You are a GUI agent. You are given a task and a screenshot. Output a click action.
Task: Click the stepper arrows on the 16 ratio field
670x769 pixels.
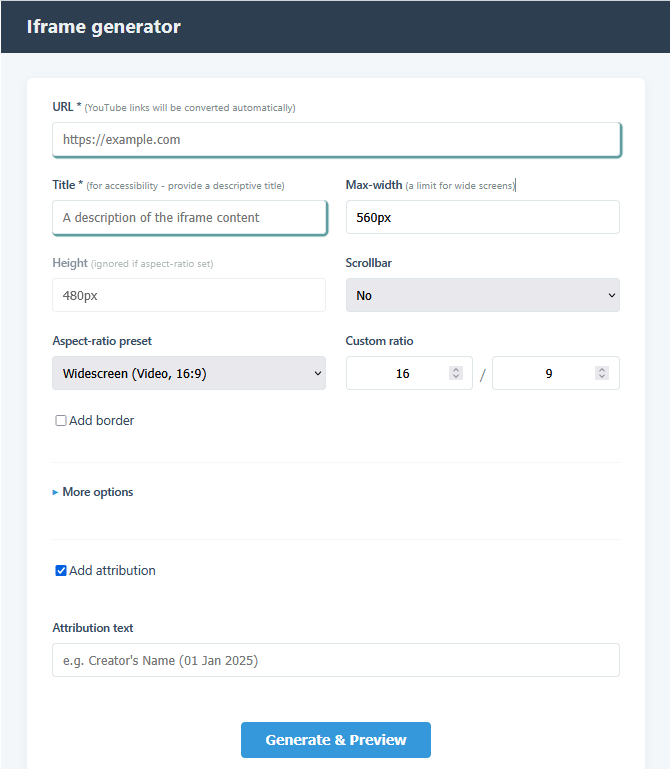456,373
